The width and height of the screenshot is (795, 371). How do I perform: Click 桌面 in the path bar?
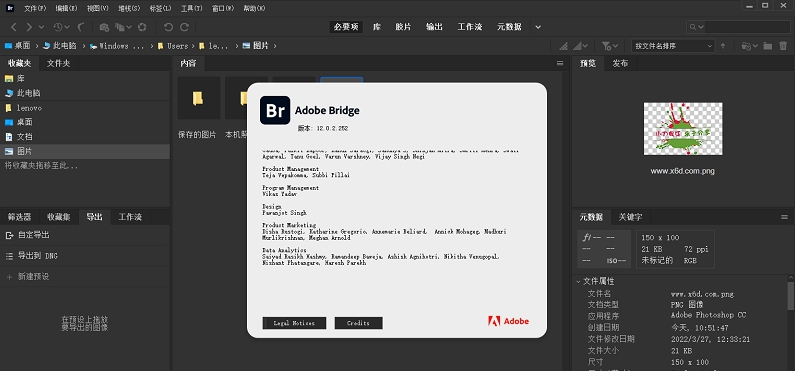(x=22, y=46)
